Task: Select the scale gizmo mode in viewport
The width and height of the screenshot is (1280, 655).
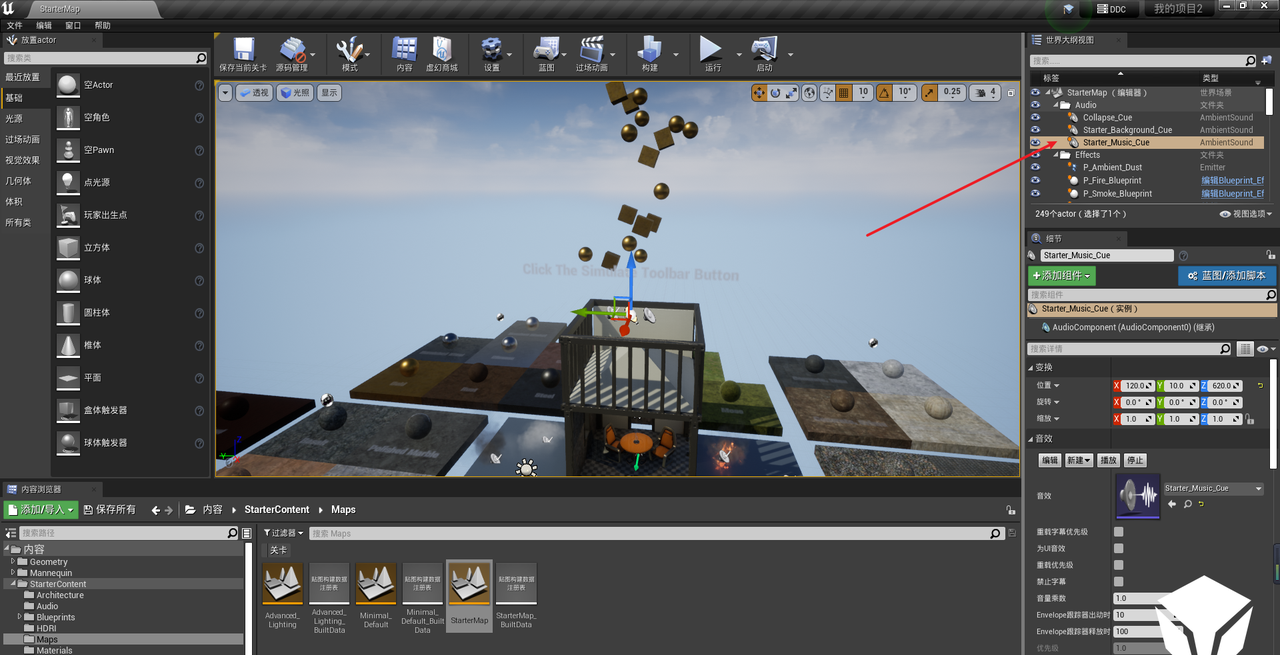Action: click(x=791, y=92)
